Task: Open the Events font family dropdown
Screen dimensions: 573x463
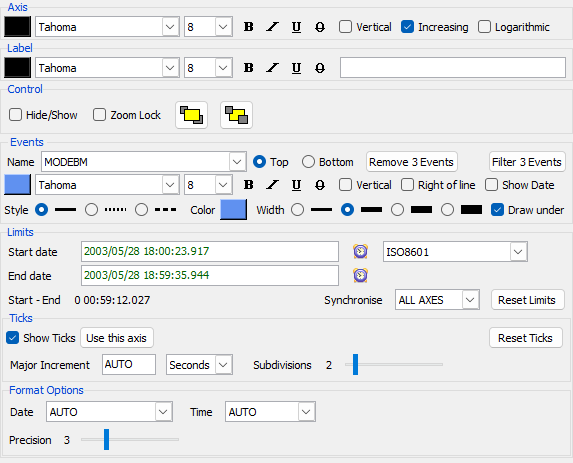Action: point(170,185)
